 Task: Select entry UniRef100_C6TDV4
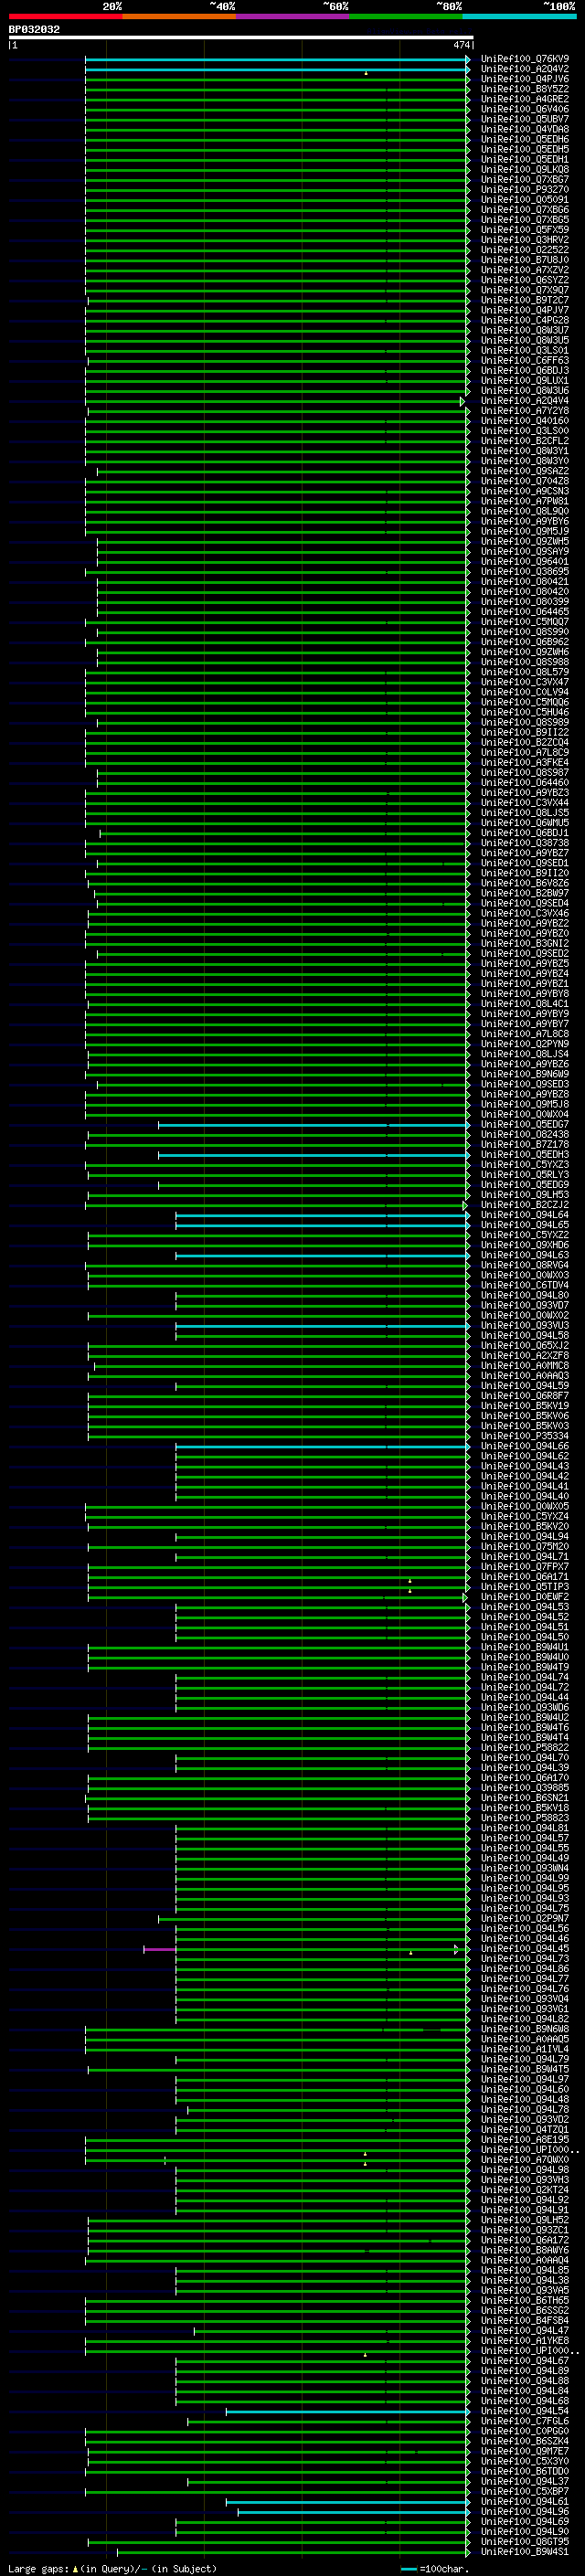pyautogui.click(x=524, y=1285)
